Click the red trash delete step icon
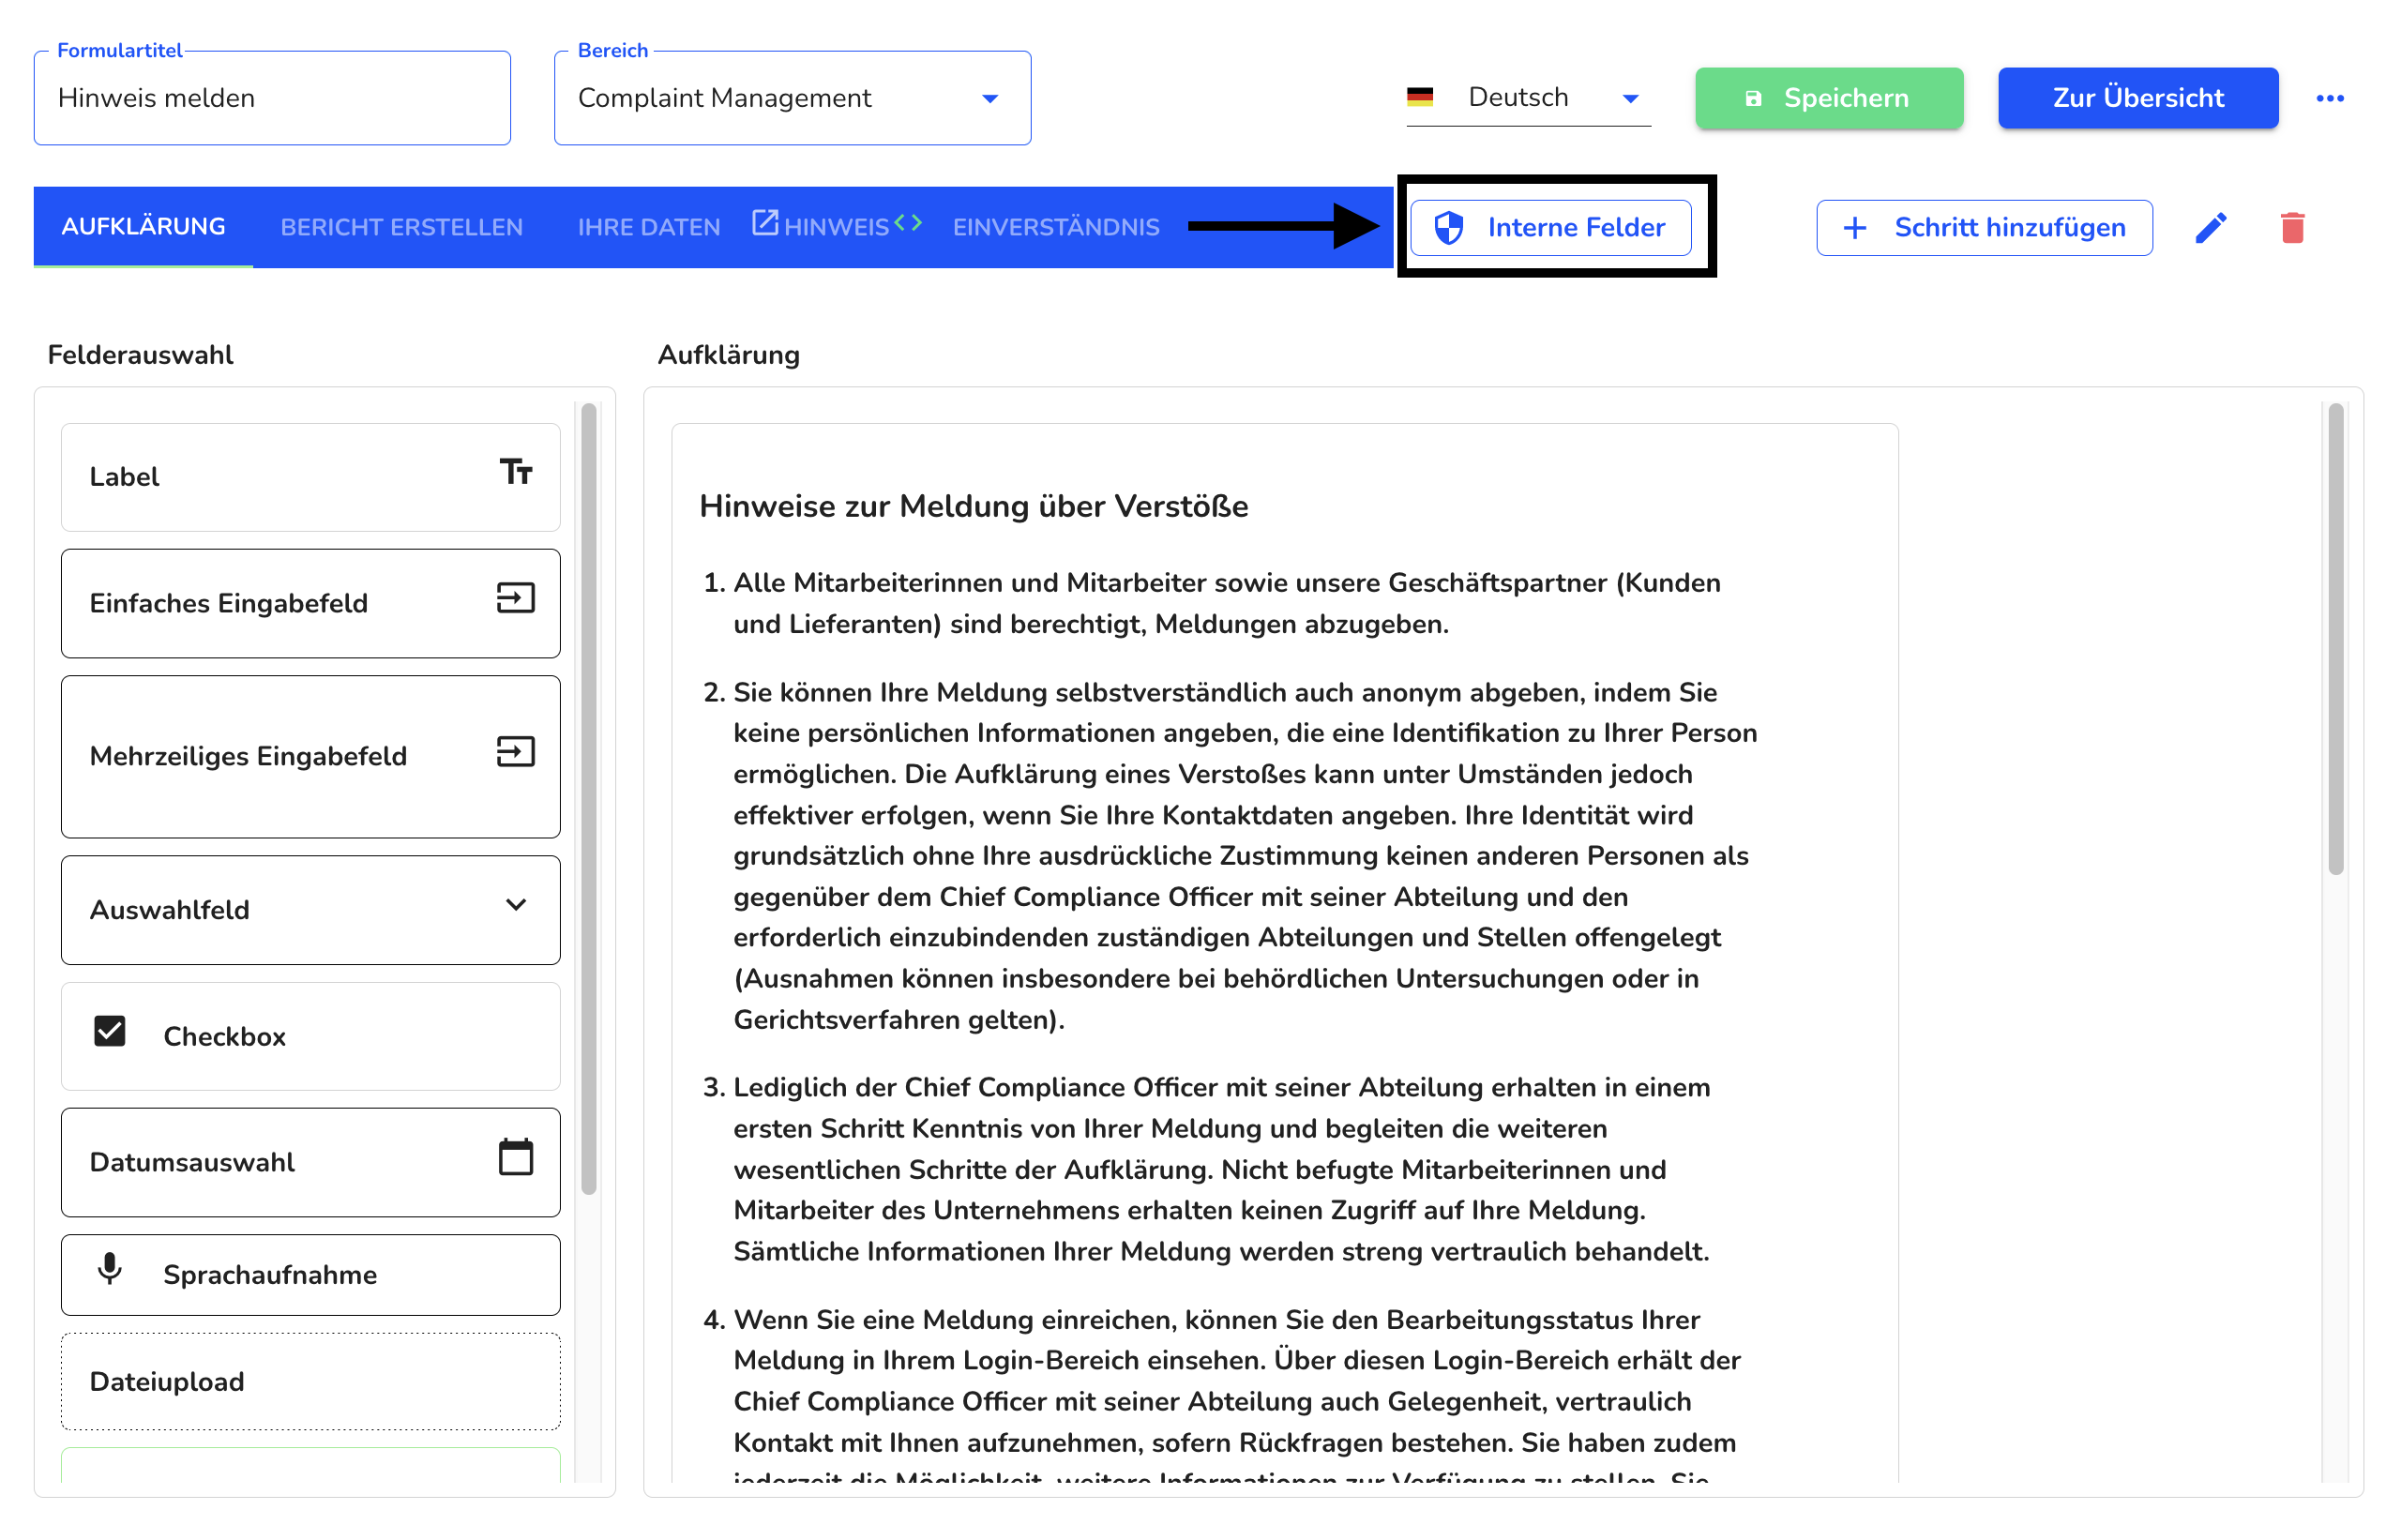 2292,227
